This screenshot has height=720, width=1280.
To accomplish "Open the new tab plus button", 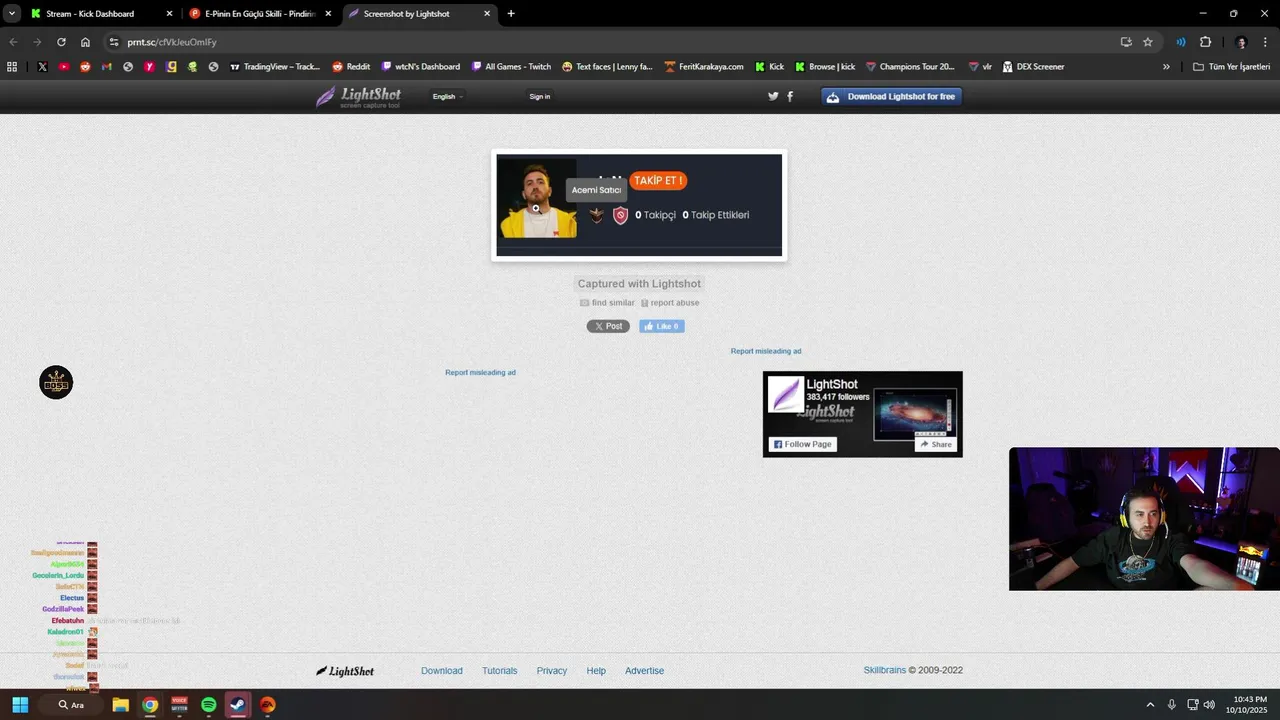I will (511, 14).
